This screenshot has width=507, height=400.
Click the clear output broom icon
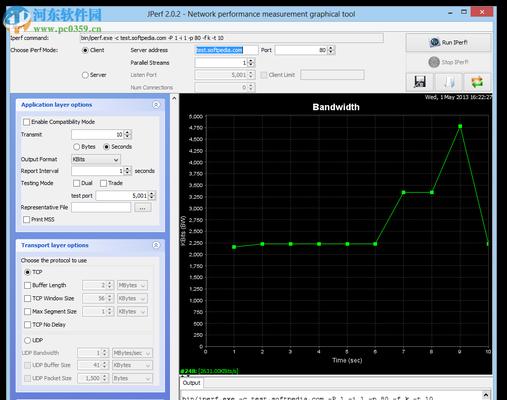point(449,82)
